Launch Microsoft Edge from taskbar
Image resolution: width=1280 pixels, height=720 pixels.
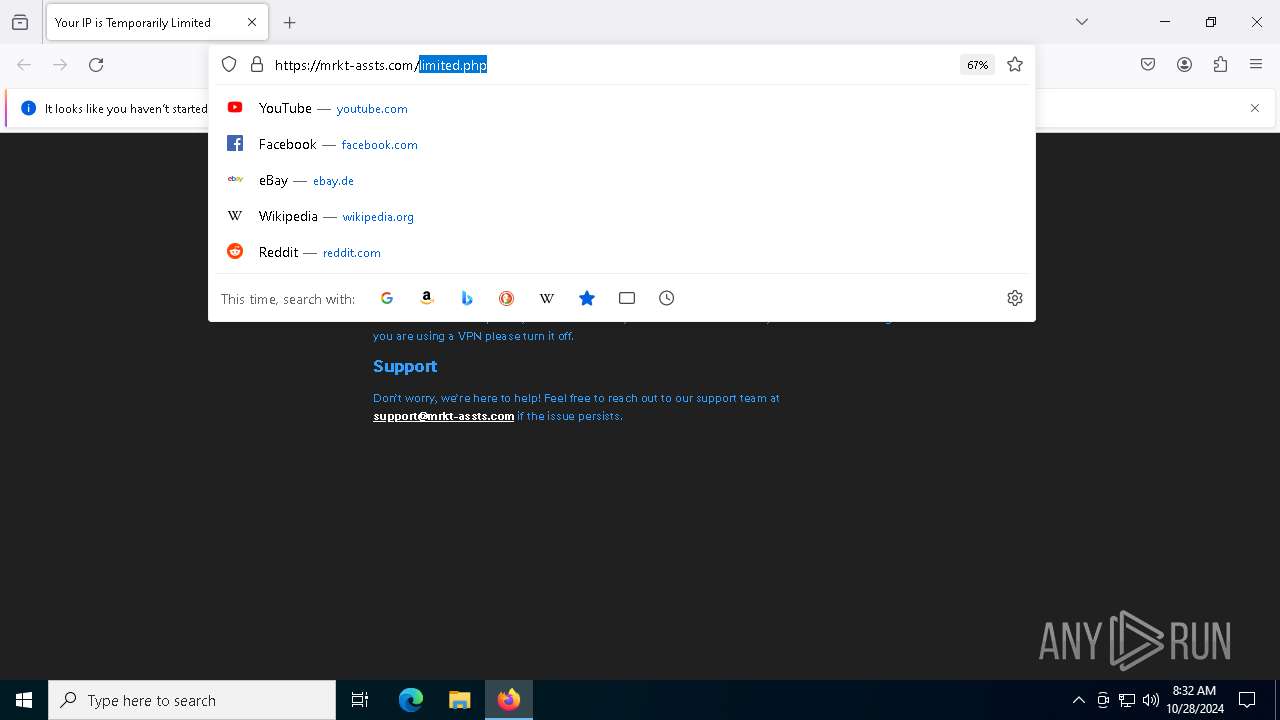(411, 700)
